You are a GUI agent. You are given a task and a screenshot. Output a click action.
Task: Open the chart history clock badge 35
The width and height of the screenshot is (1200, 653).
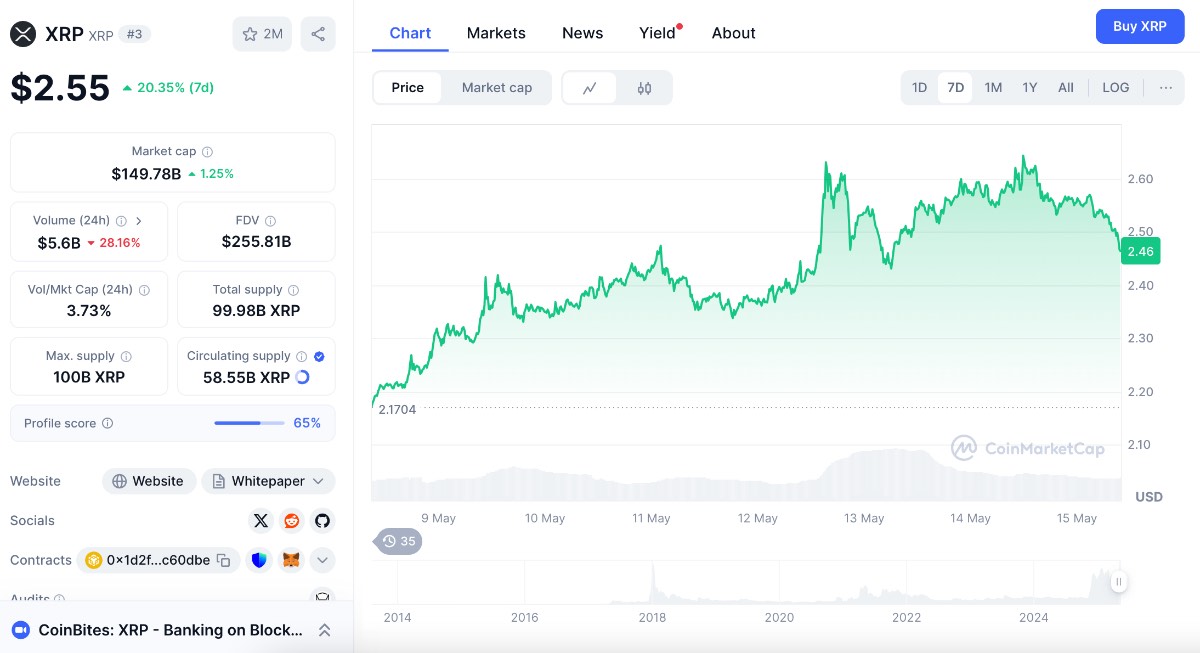(x=398, y=541)
